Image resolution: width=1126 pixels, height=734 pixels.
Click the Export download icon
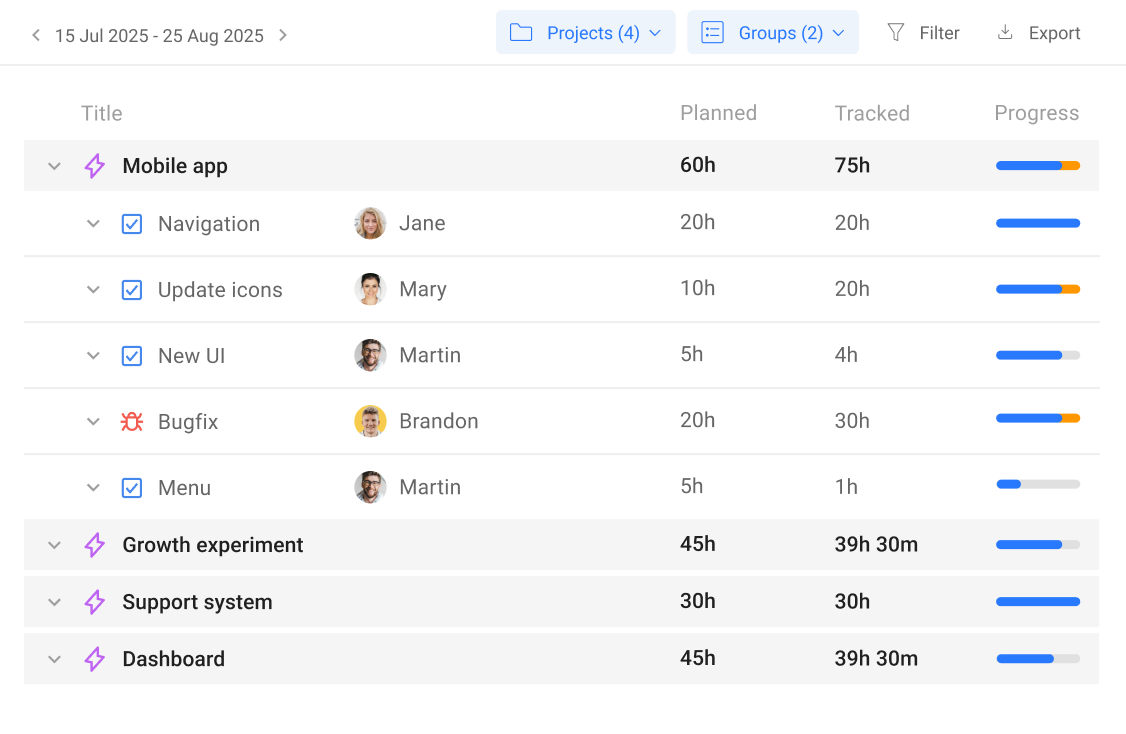[1005, 33]
